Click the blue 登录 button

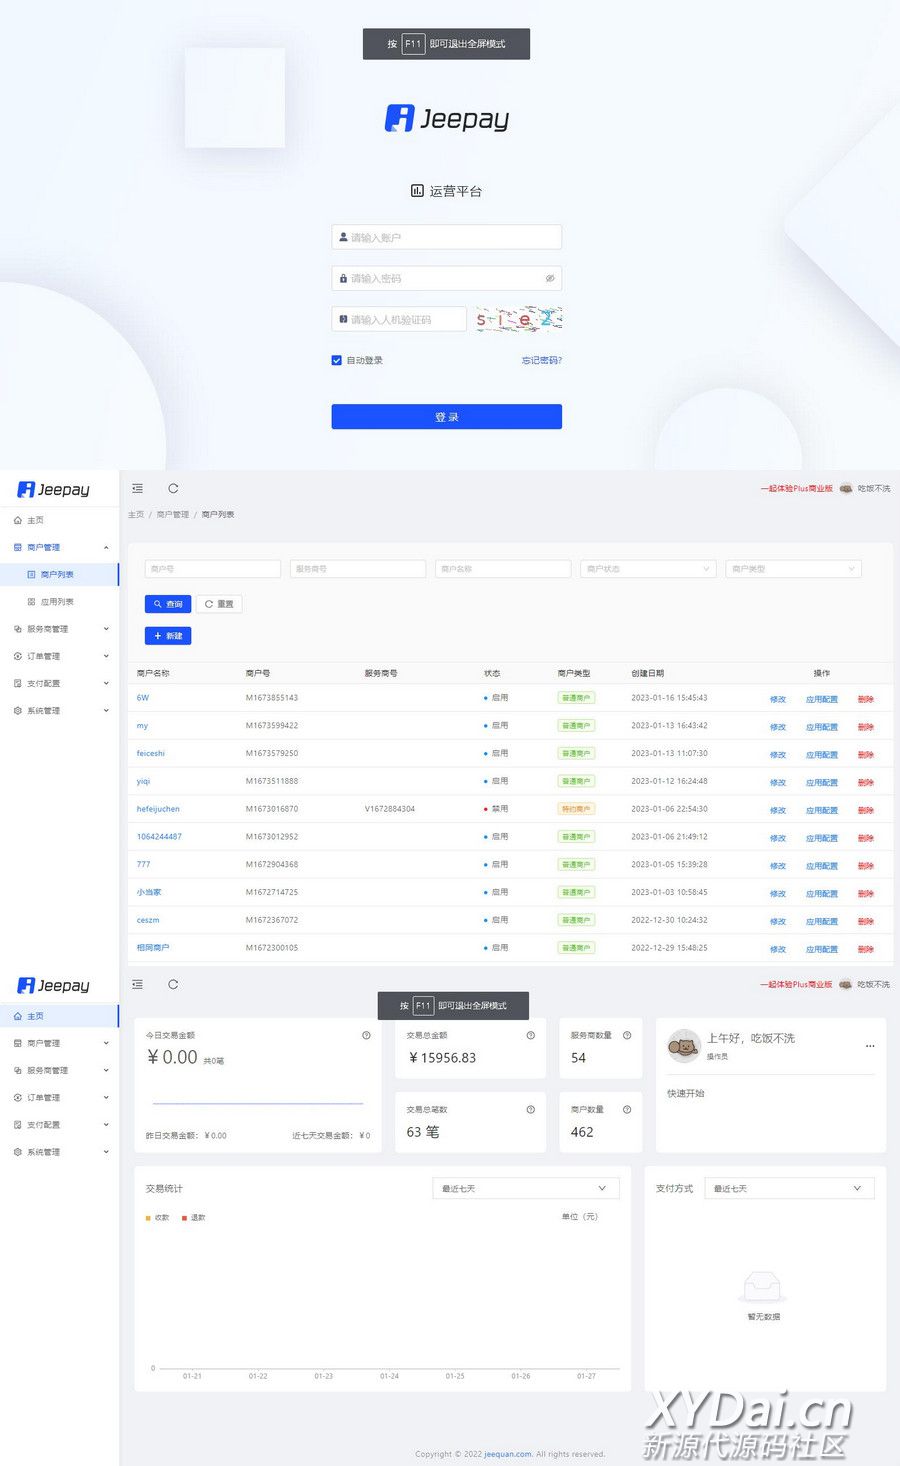coord(446,417)
